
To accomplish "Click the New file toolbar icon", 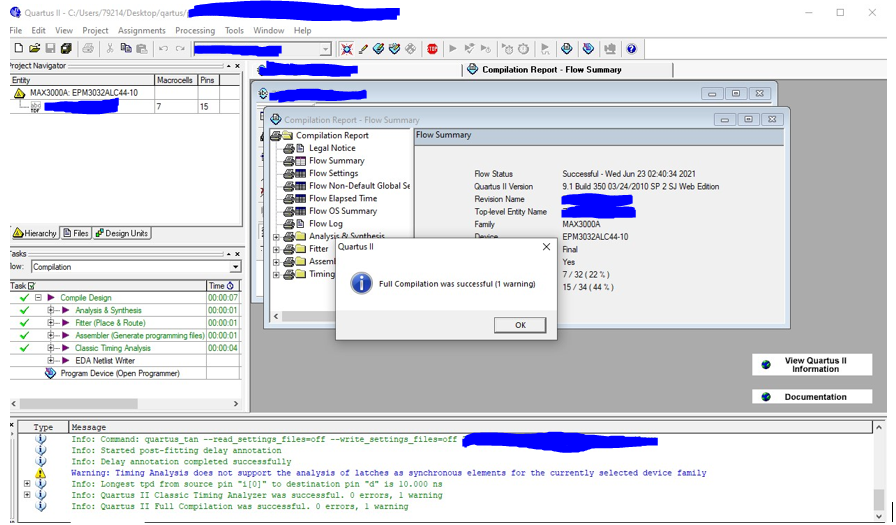I will pyautogui.click(x=18, y=49).
